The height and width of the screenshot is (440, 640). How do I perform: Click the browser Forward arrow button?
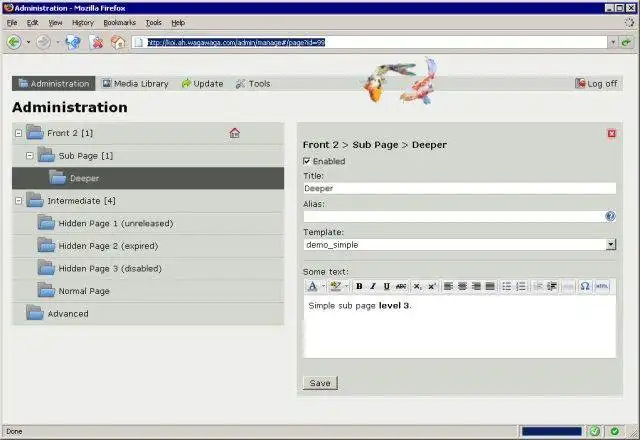click(43, 42)
